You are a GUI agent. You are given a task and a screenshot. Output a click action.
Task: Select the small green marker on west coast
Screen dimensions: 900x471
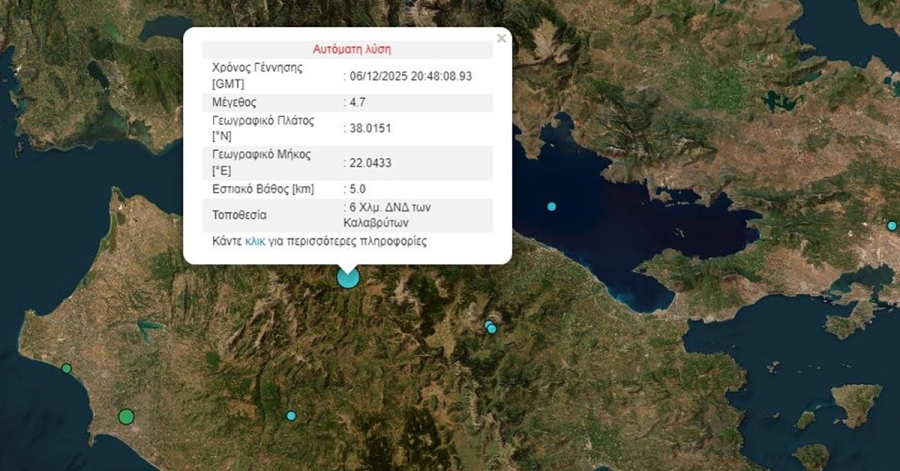click(67, 368)
